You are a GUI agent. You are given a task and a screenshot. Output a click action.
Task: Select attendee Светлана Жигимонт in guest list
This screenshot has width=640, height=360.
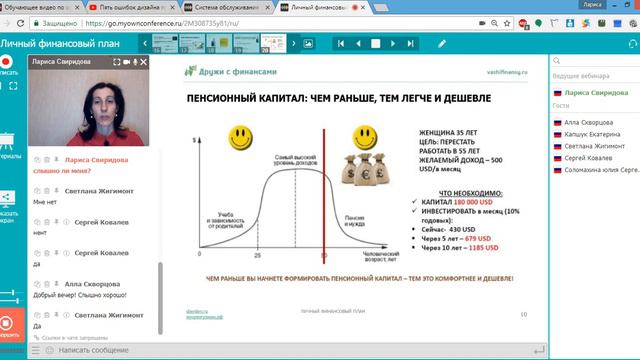[x=595, y=146]
